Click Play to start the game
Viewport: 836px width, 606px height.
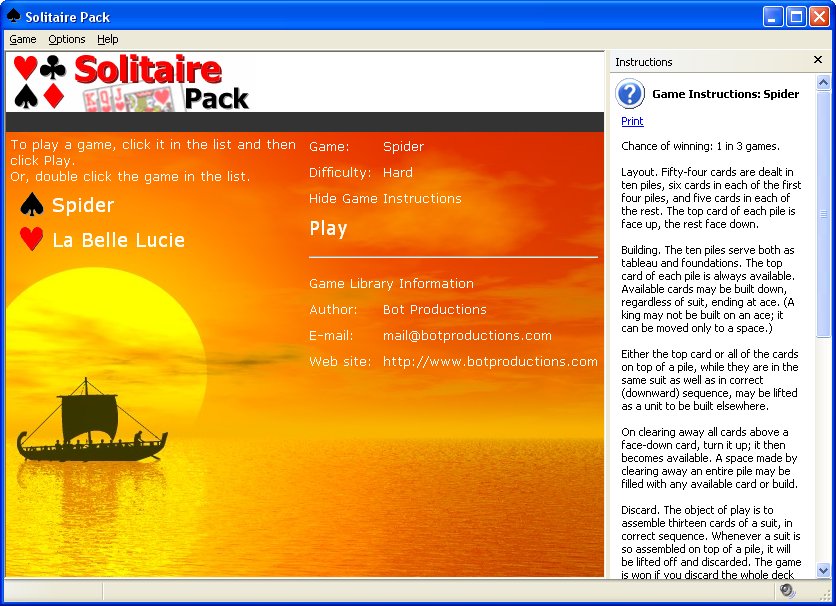pos(328,229)
